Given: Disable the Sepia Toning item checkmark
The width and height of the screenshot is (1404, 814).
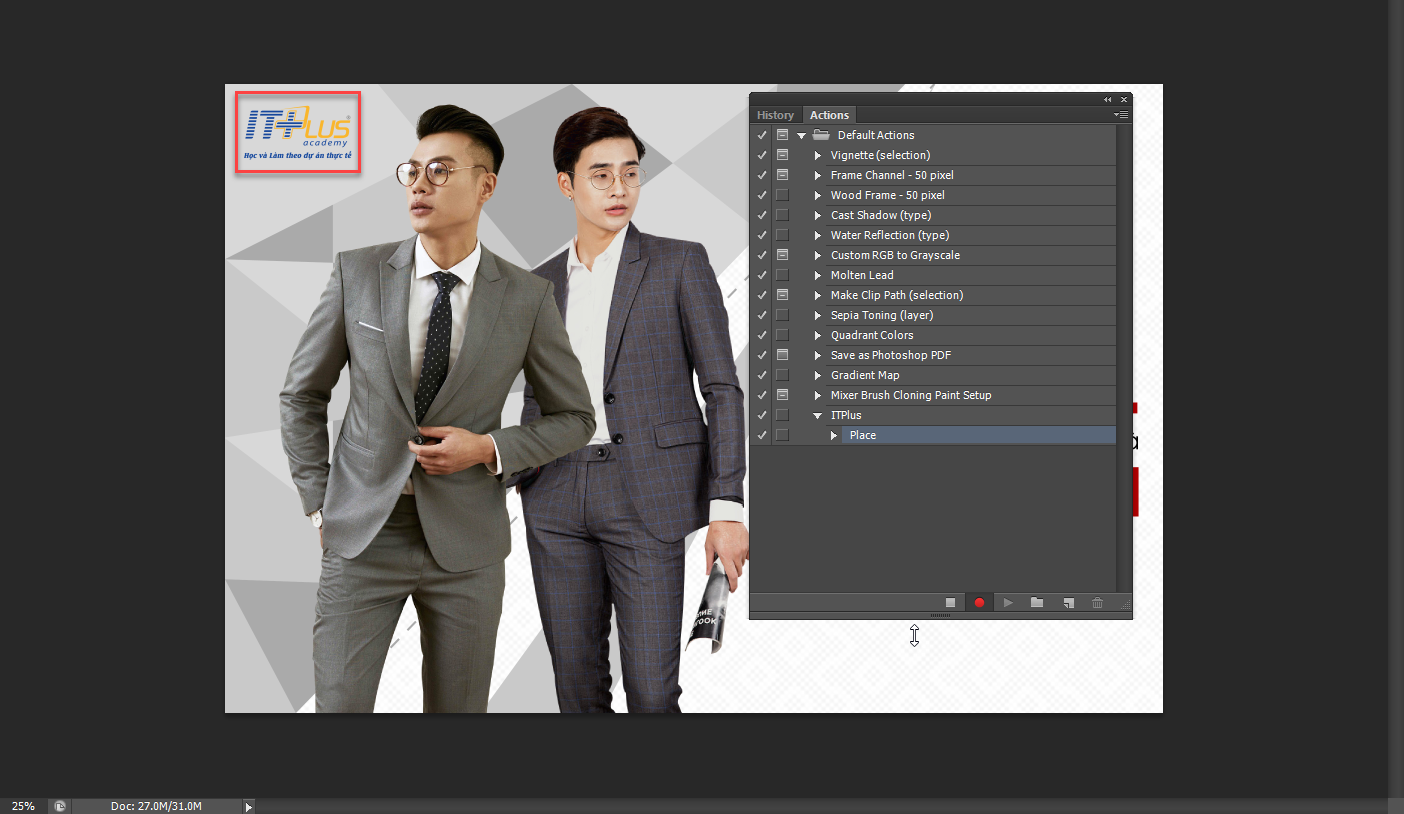Looking at the screenshot, I should pos(762,315).
